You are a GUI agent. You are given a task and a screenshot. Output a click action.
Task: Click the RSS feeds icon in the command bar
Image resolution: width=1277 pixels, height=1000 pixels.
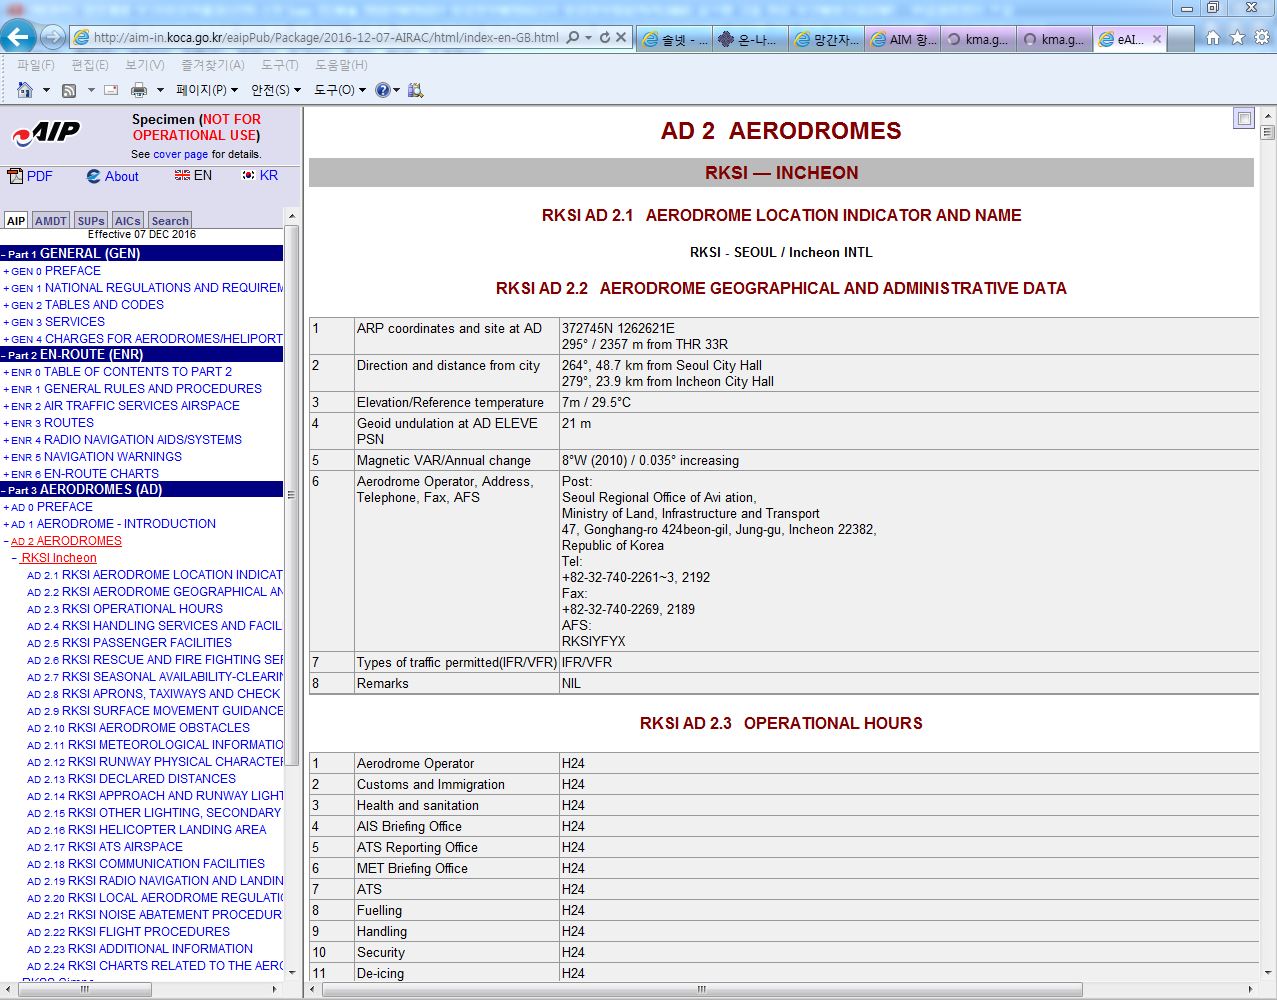click(x=69, y=90)
